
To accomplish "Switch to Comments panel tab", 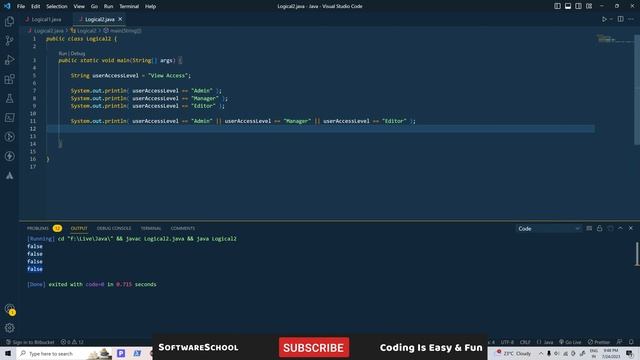I will click(183, 228).
